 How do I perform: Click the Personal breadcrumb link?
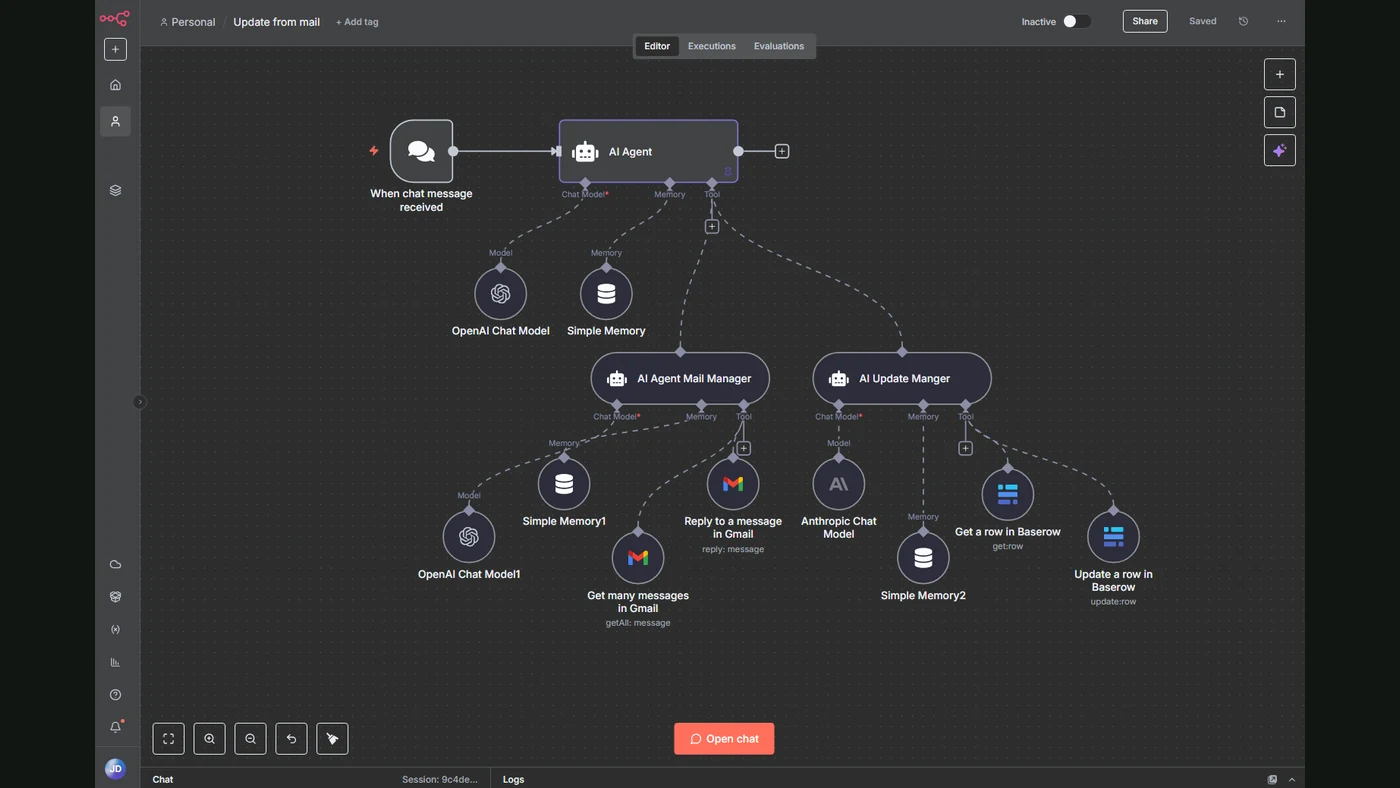coord(187,22)
